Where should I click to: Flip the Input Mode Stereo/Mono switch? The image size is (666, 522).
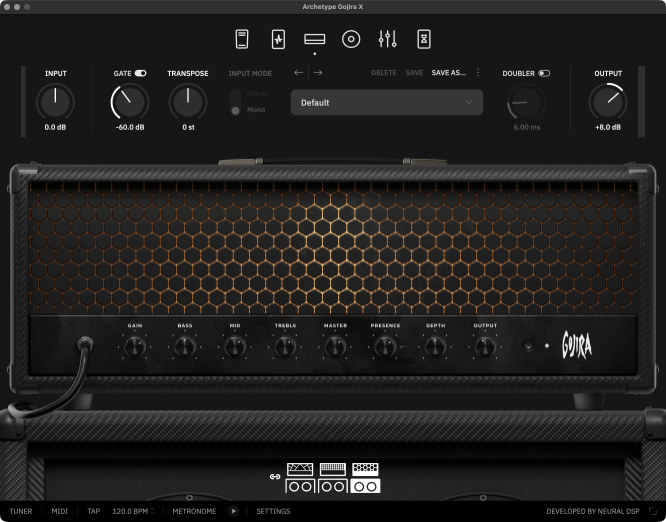(x=235, y=102)
